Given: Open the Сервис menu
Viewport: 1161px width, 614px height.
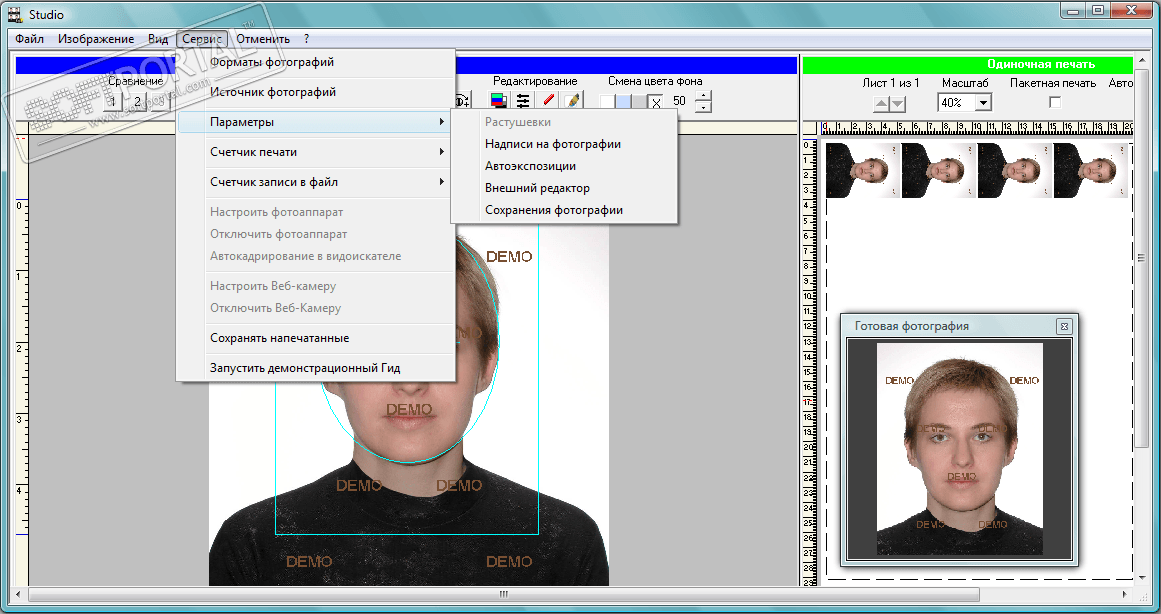Looking at the screenshot, I should (202, 39).
